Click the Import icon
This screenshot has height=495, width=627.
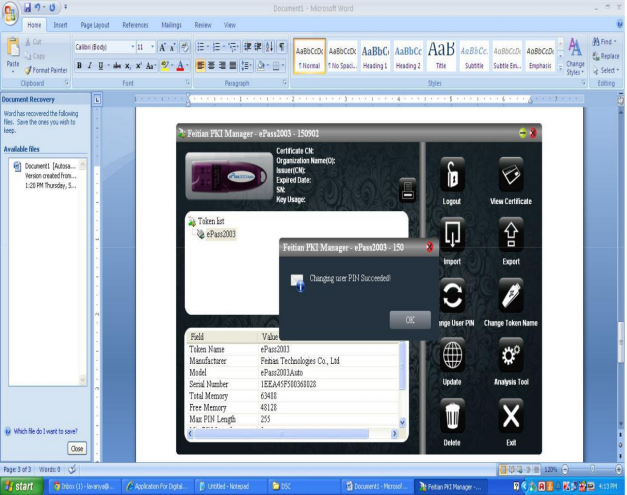452,235
